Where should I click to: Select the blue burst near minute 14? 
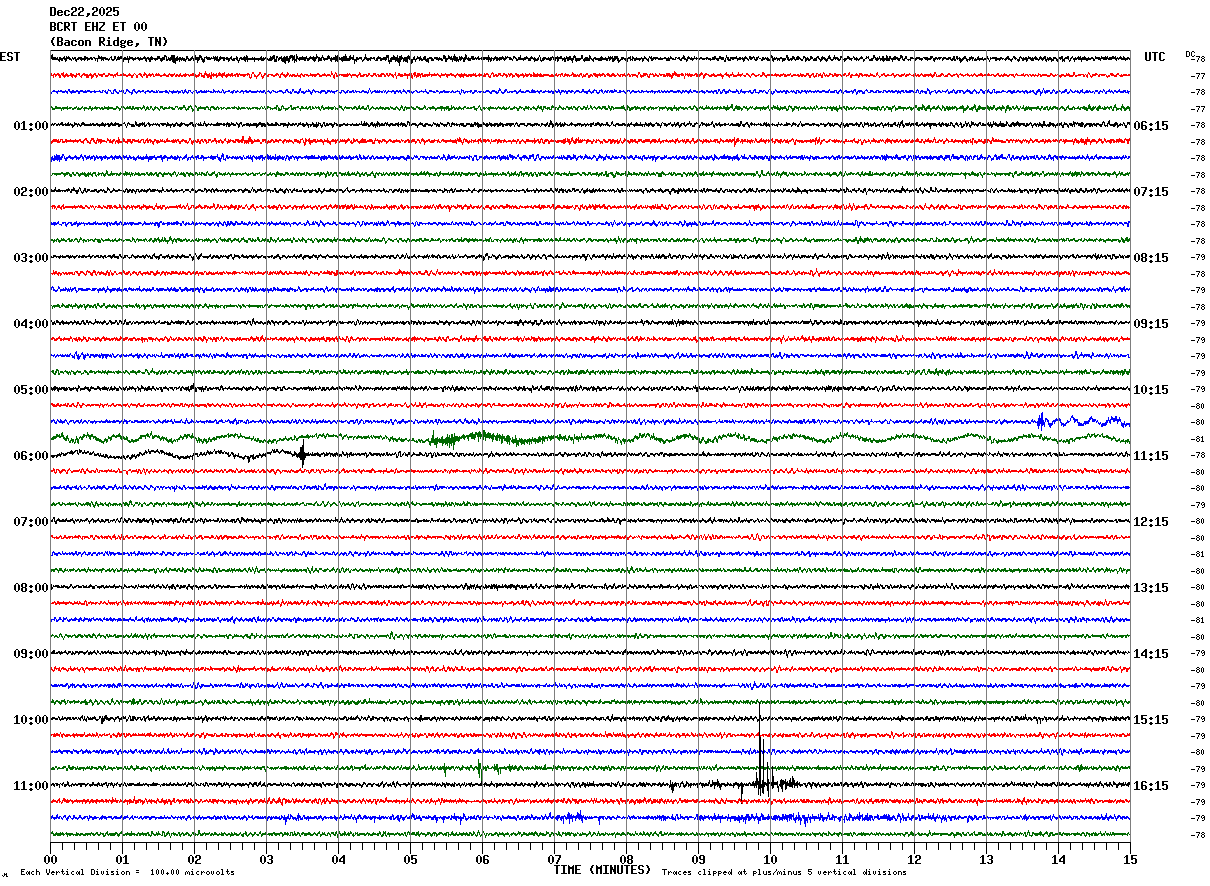pos(1042,420)
